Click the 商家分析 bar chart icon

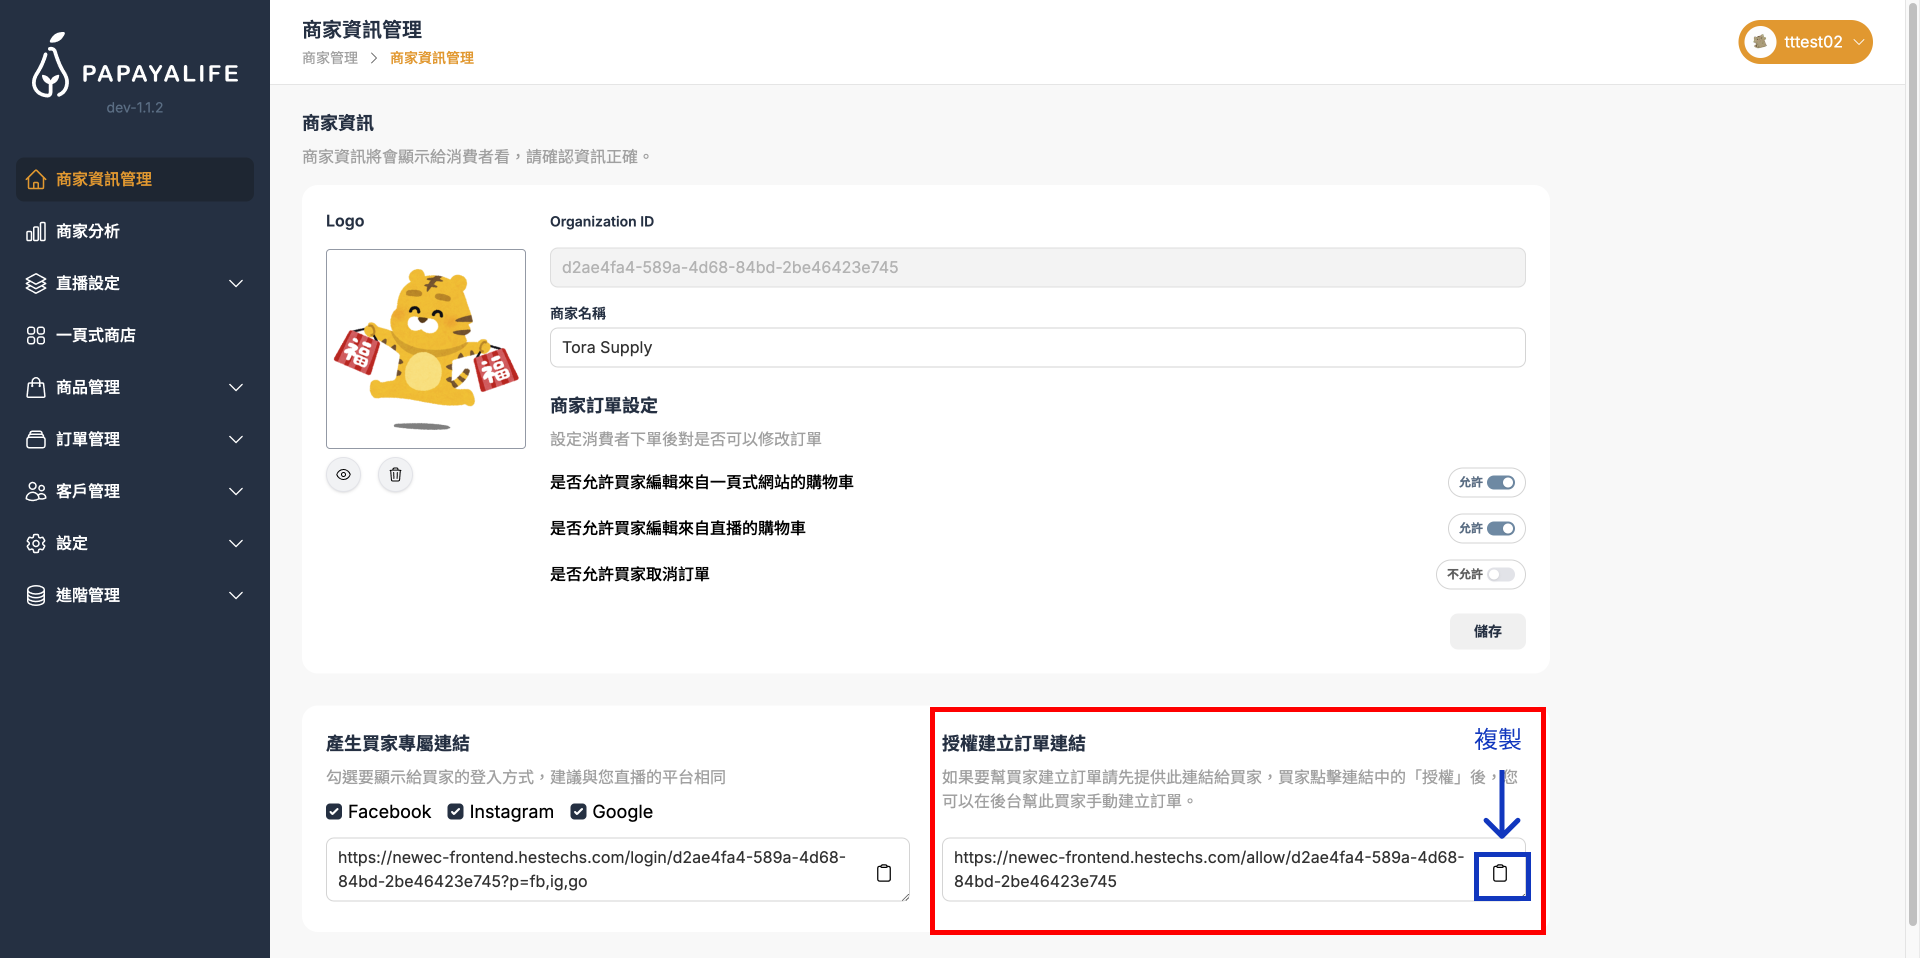pyautogui.click(x=36, y=232)
